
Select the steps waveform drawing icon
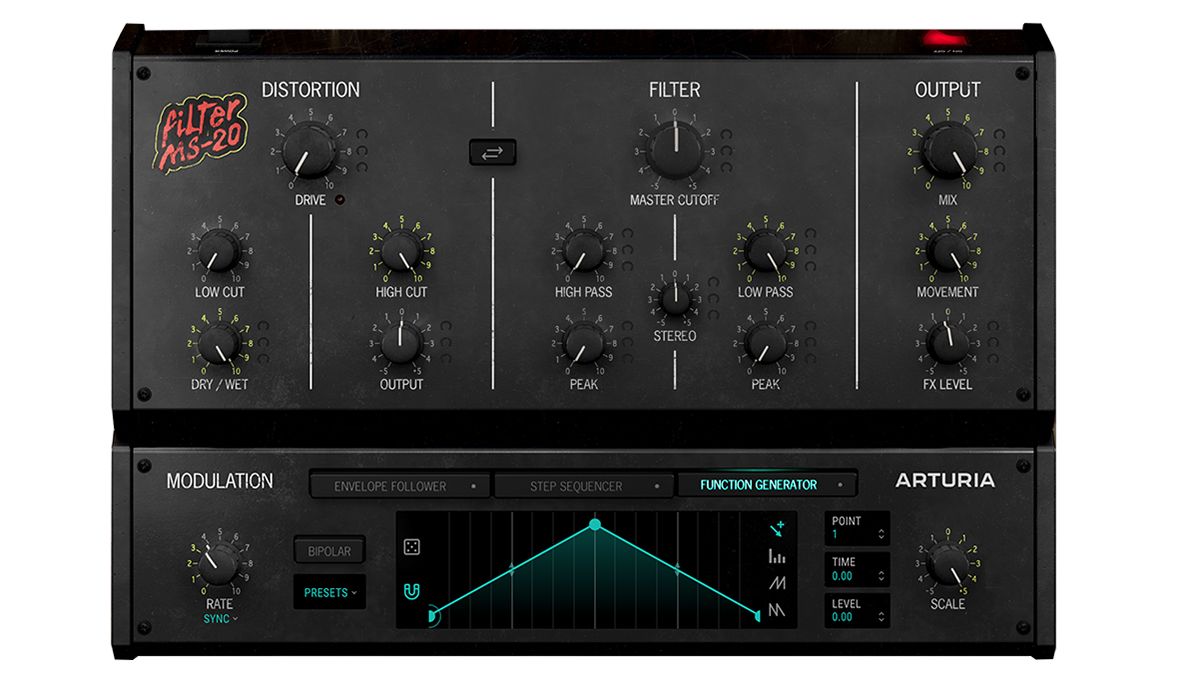point(778,557)
